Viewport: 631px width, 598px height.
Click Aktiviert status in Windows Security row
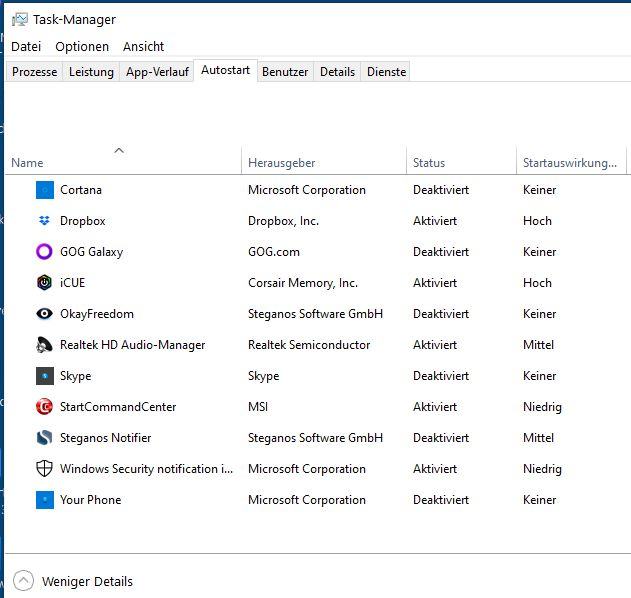pyautogui.click(x=435, y=469)
